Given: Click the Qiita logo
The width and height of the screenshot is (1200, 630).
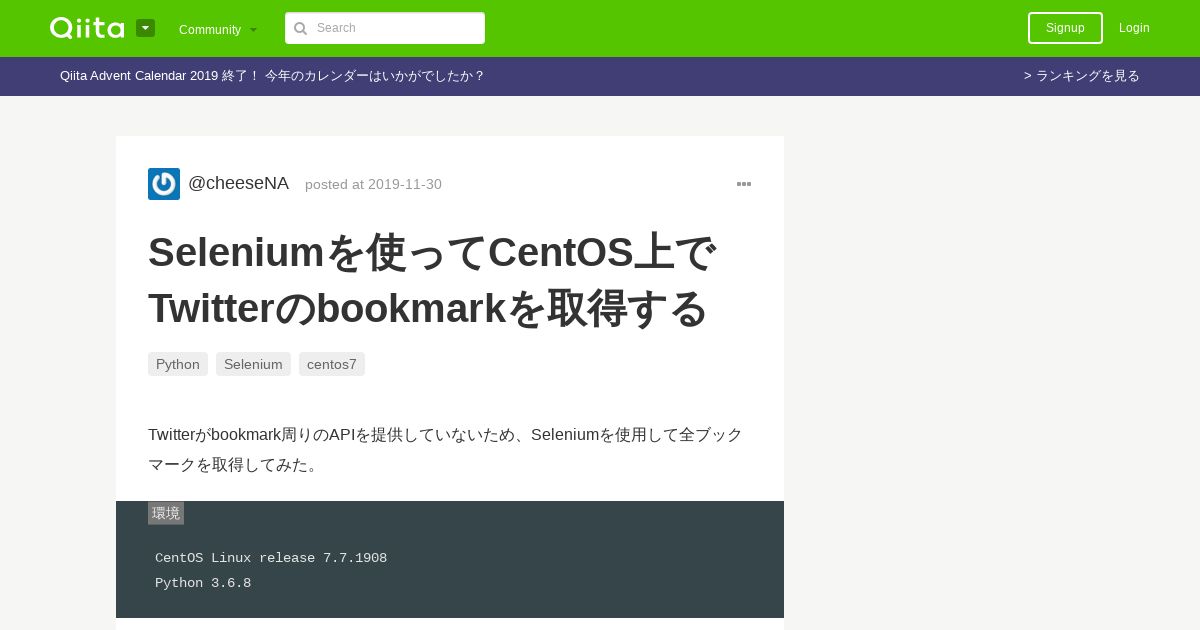Looking at the screenshot, I should click(87, 28).
